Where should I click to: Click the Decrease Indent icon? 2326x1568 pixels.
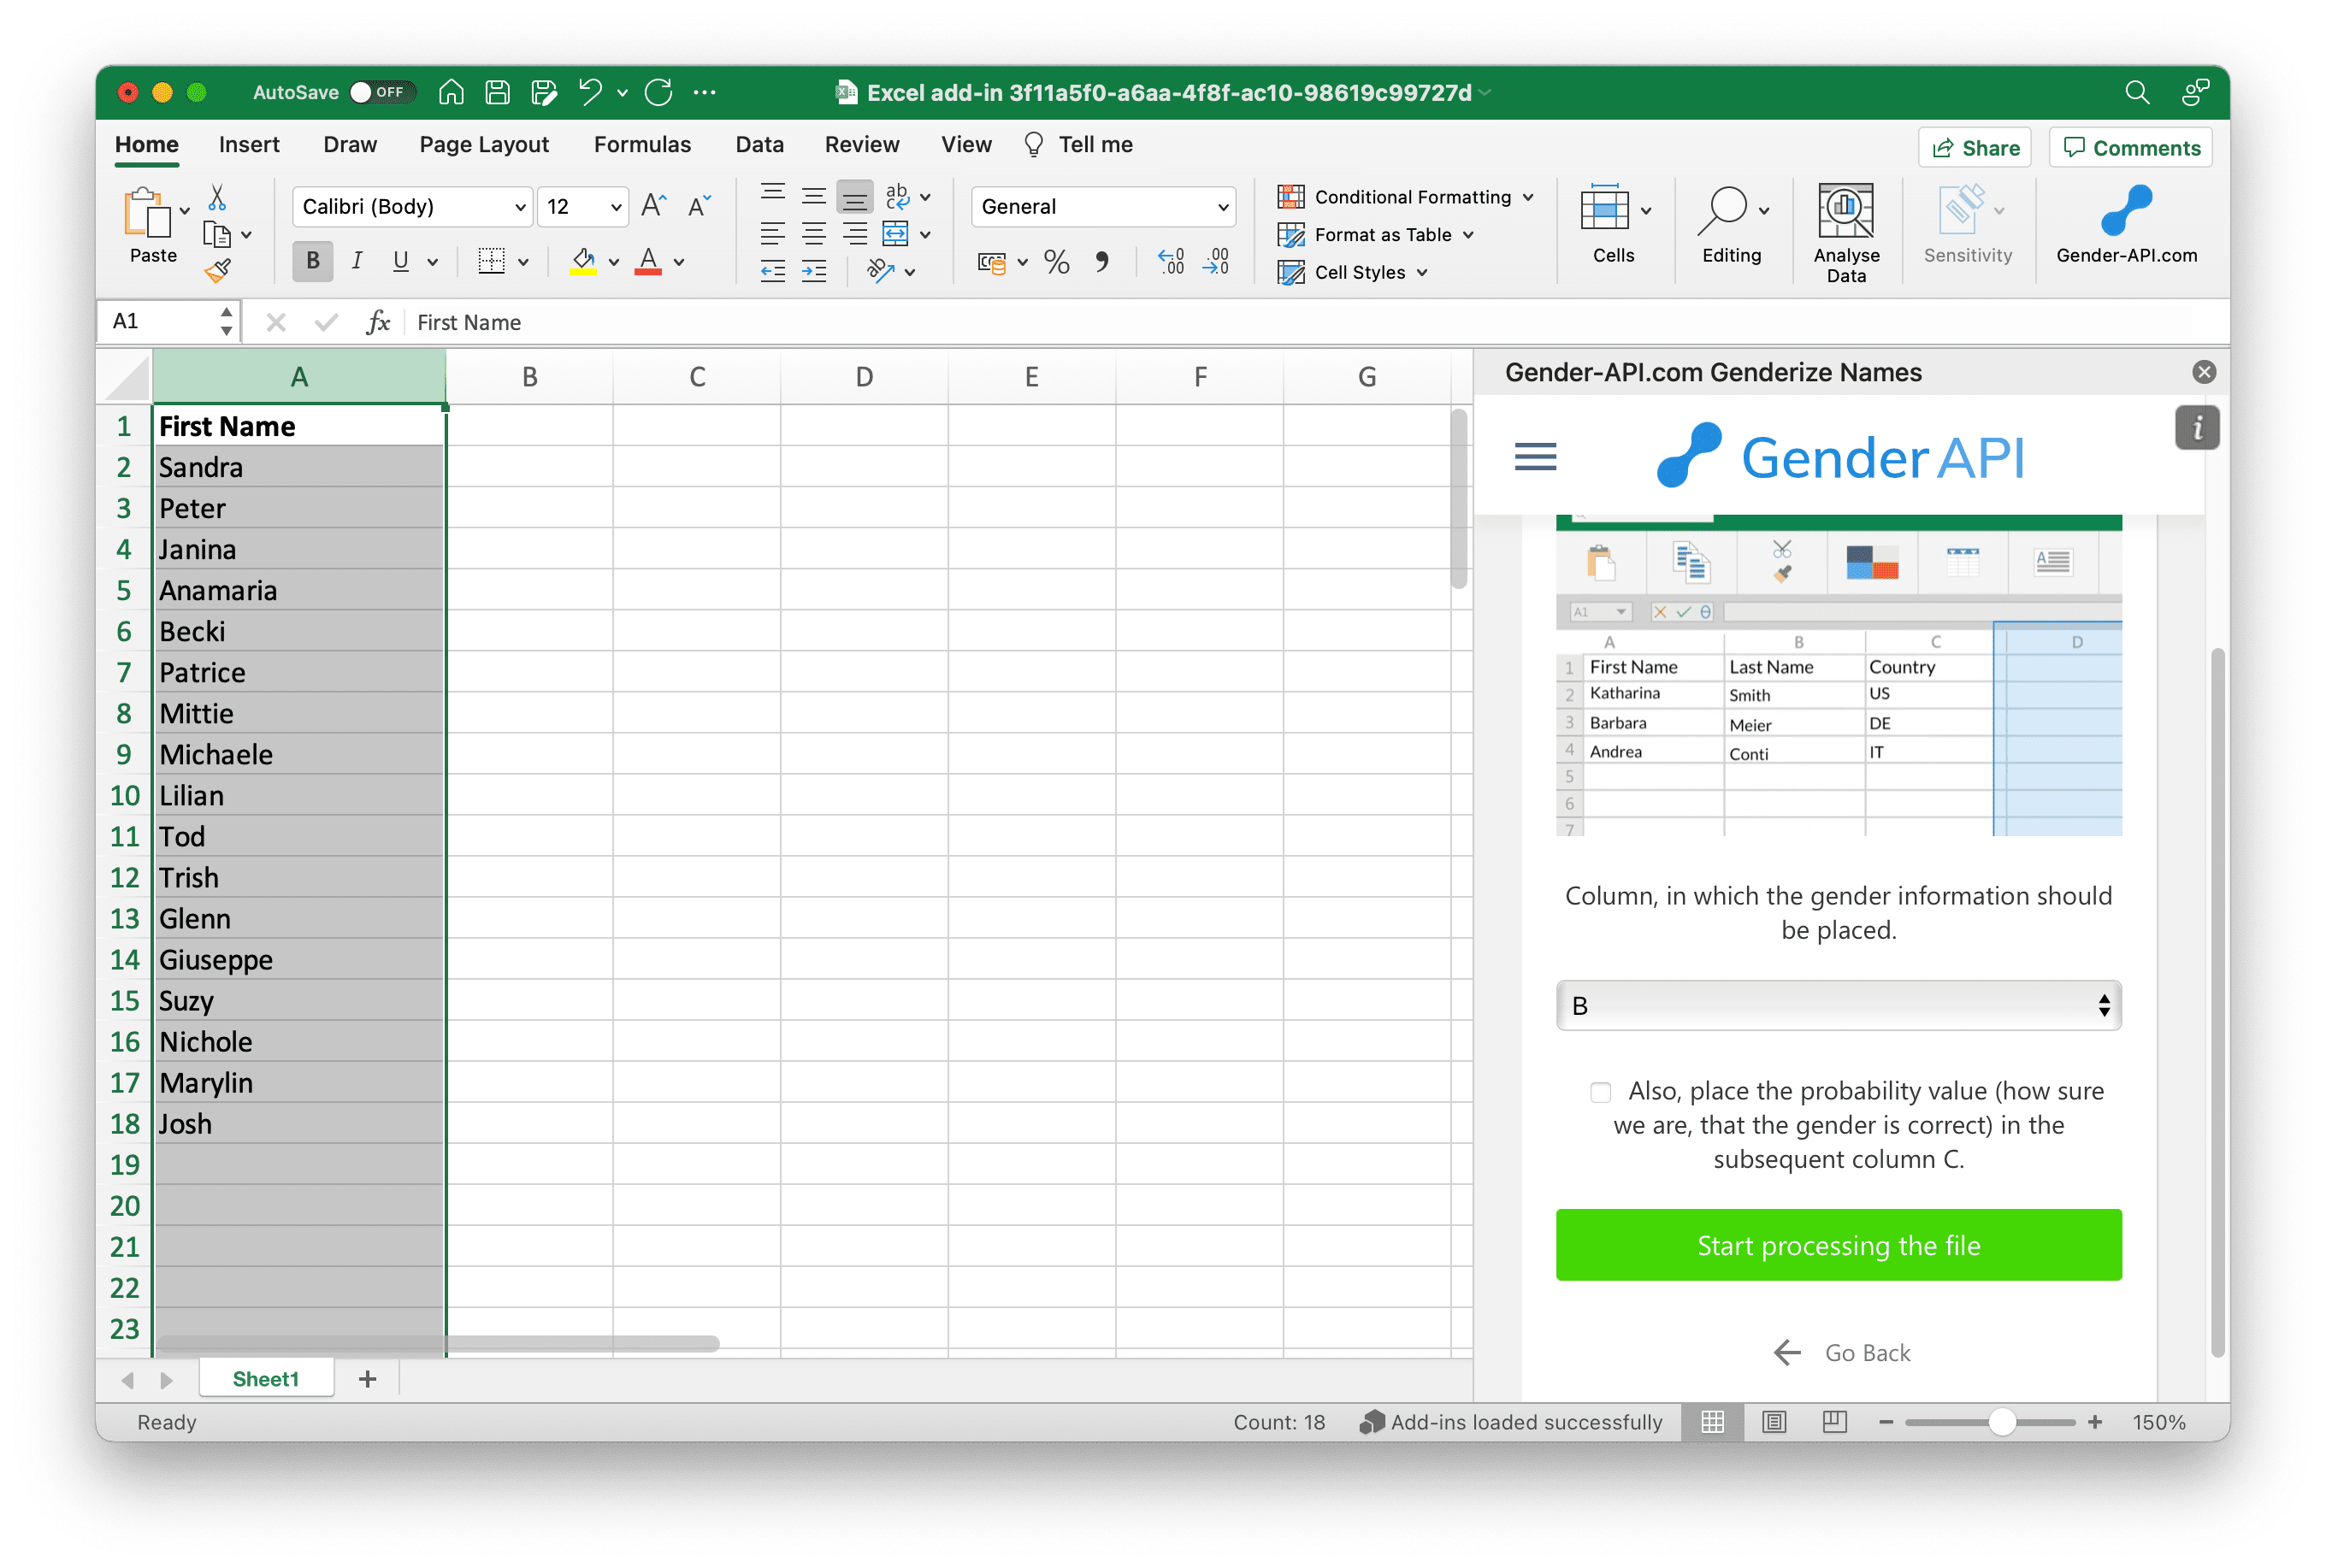tap(772, 271)
